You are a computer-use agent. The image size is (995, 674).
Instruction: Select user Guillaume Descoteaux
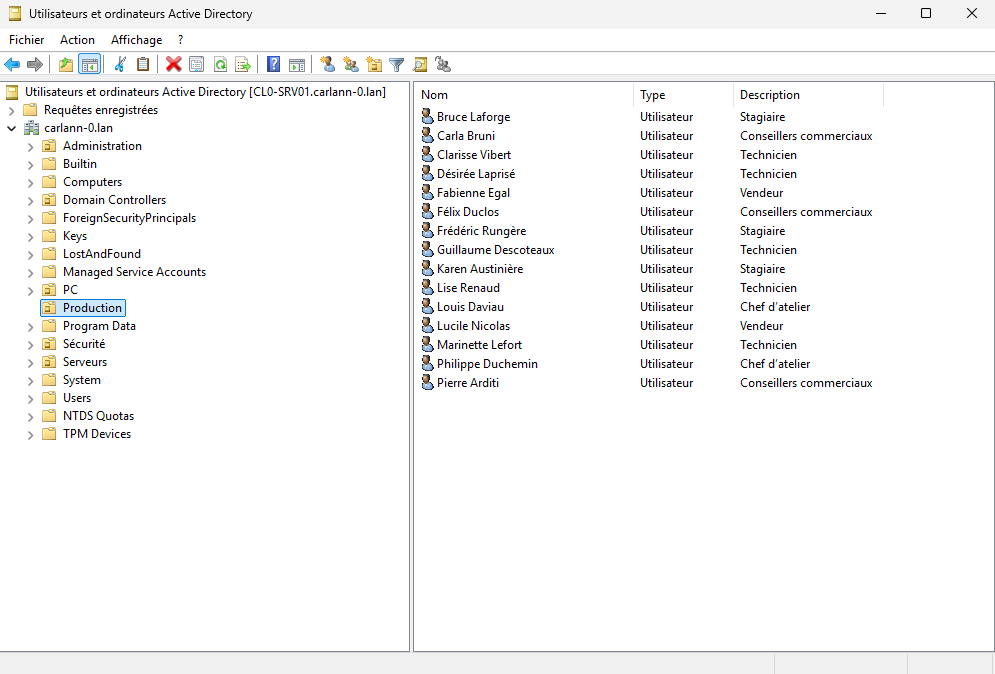click(496, 250)
